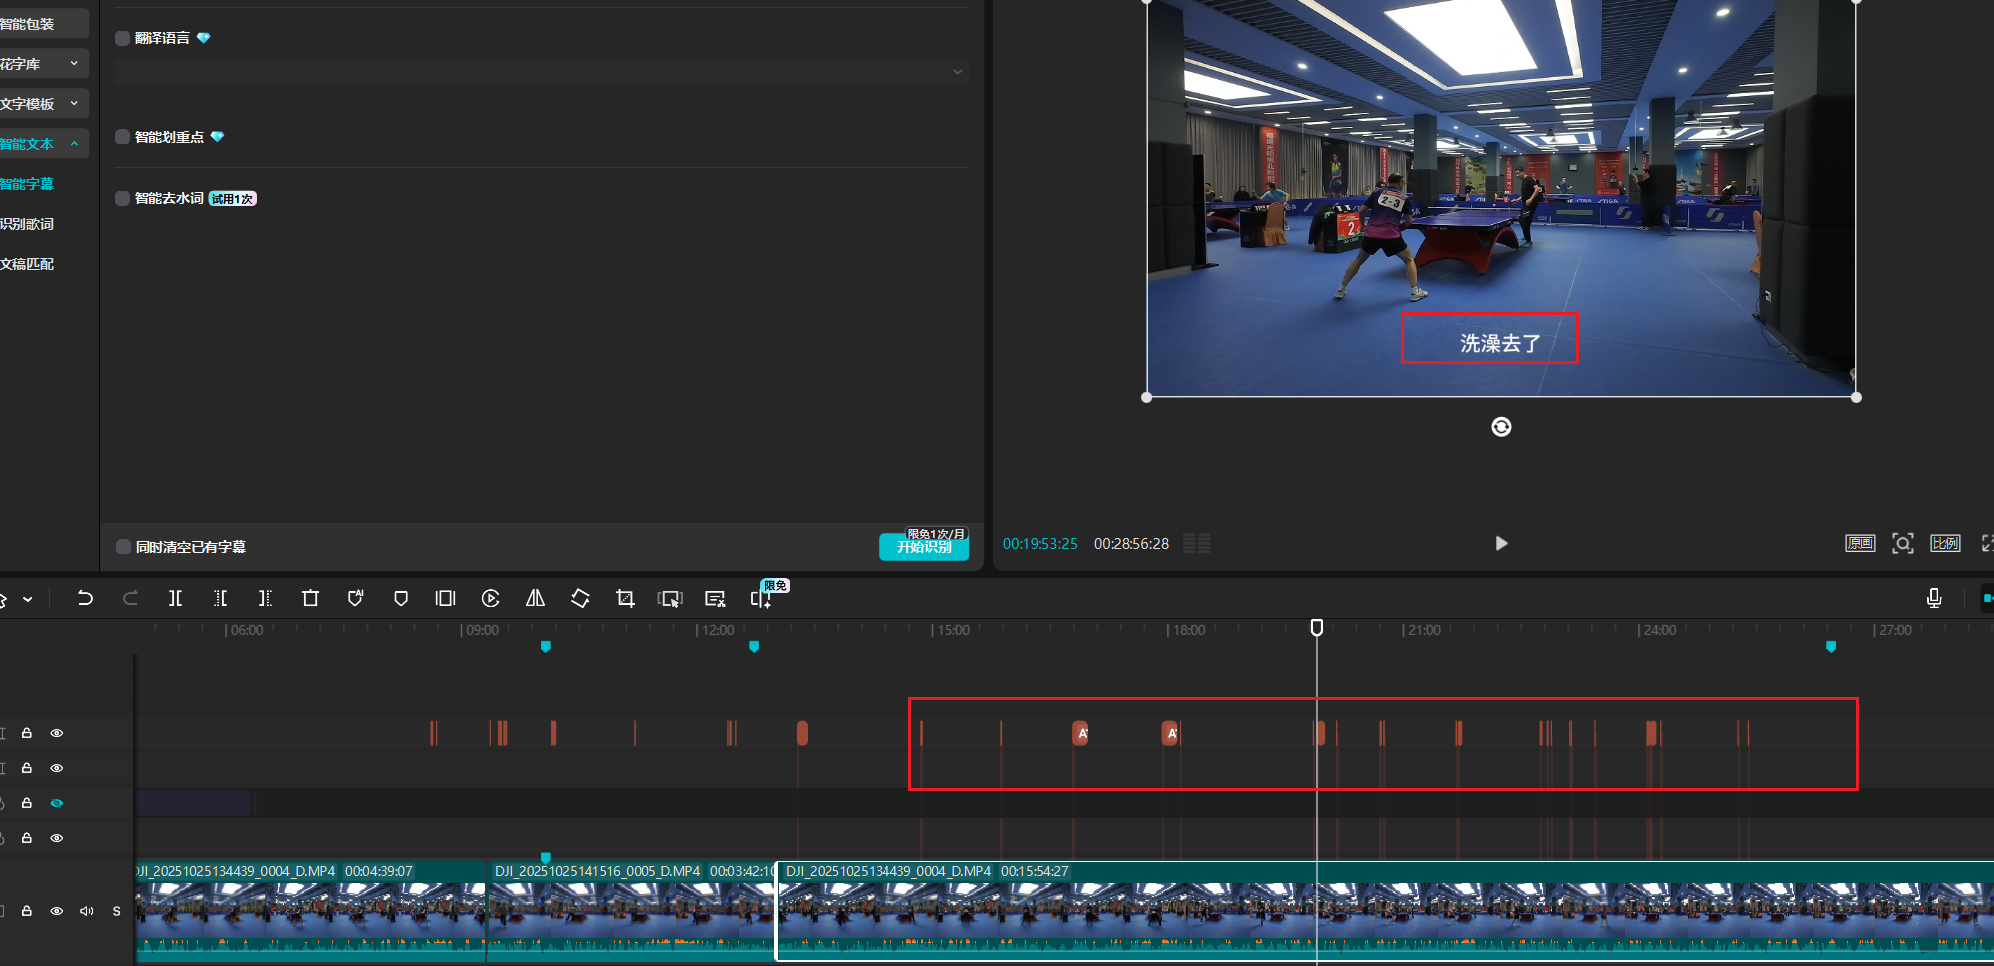Click the 开始识别 button
The width and height of the screenshot is (1994, 966).
923,547
